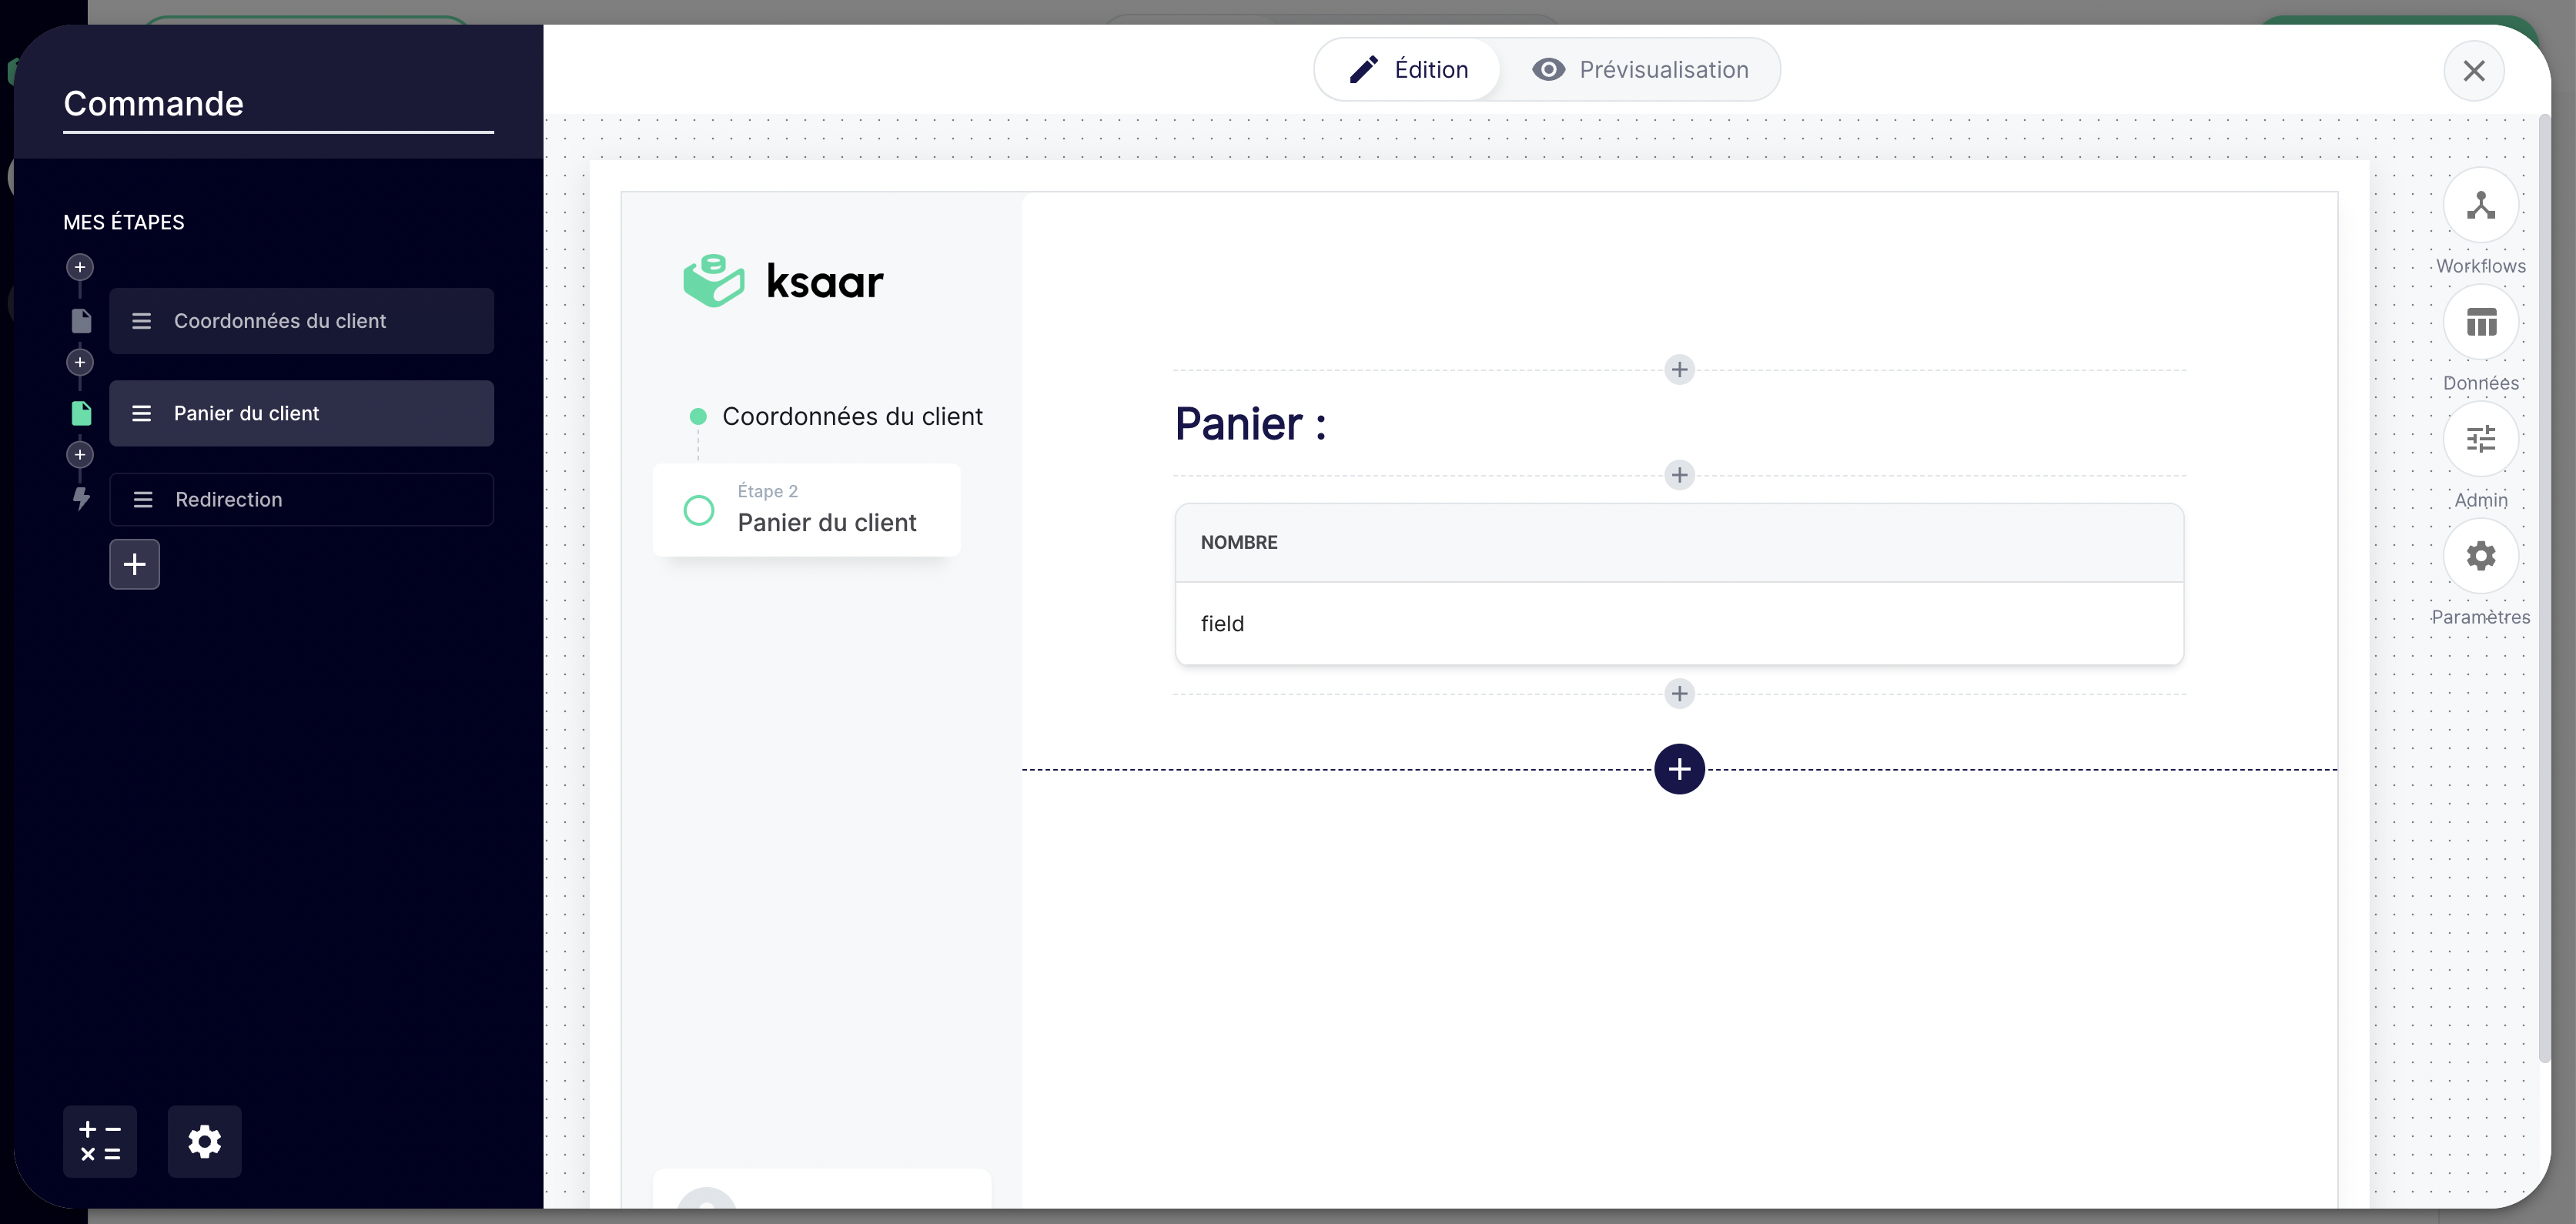Click the calculator operations icon
This screenshot has height=1224, width=2576.
click(x=100, y=1141)
